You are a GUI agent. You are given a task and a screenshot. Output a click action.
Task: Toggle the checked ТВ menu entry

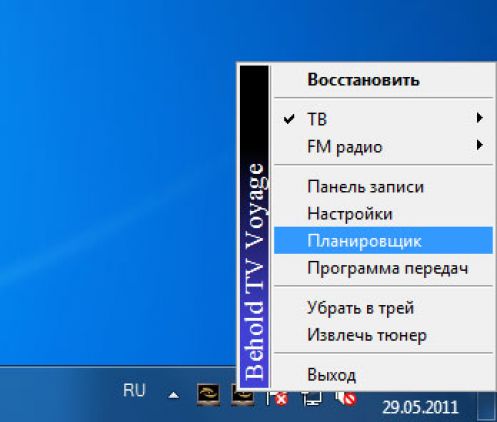[x=383, y=118]
